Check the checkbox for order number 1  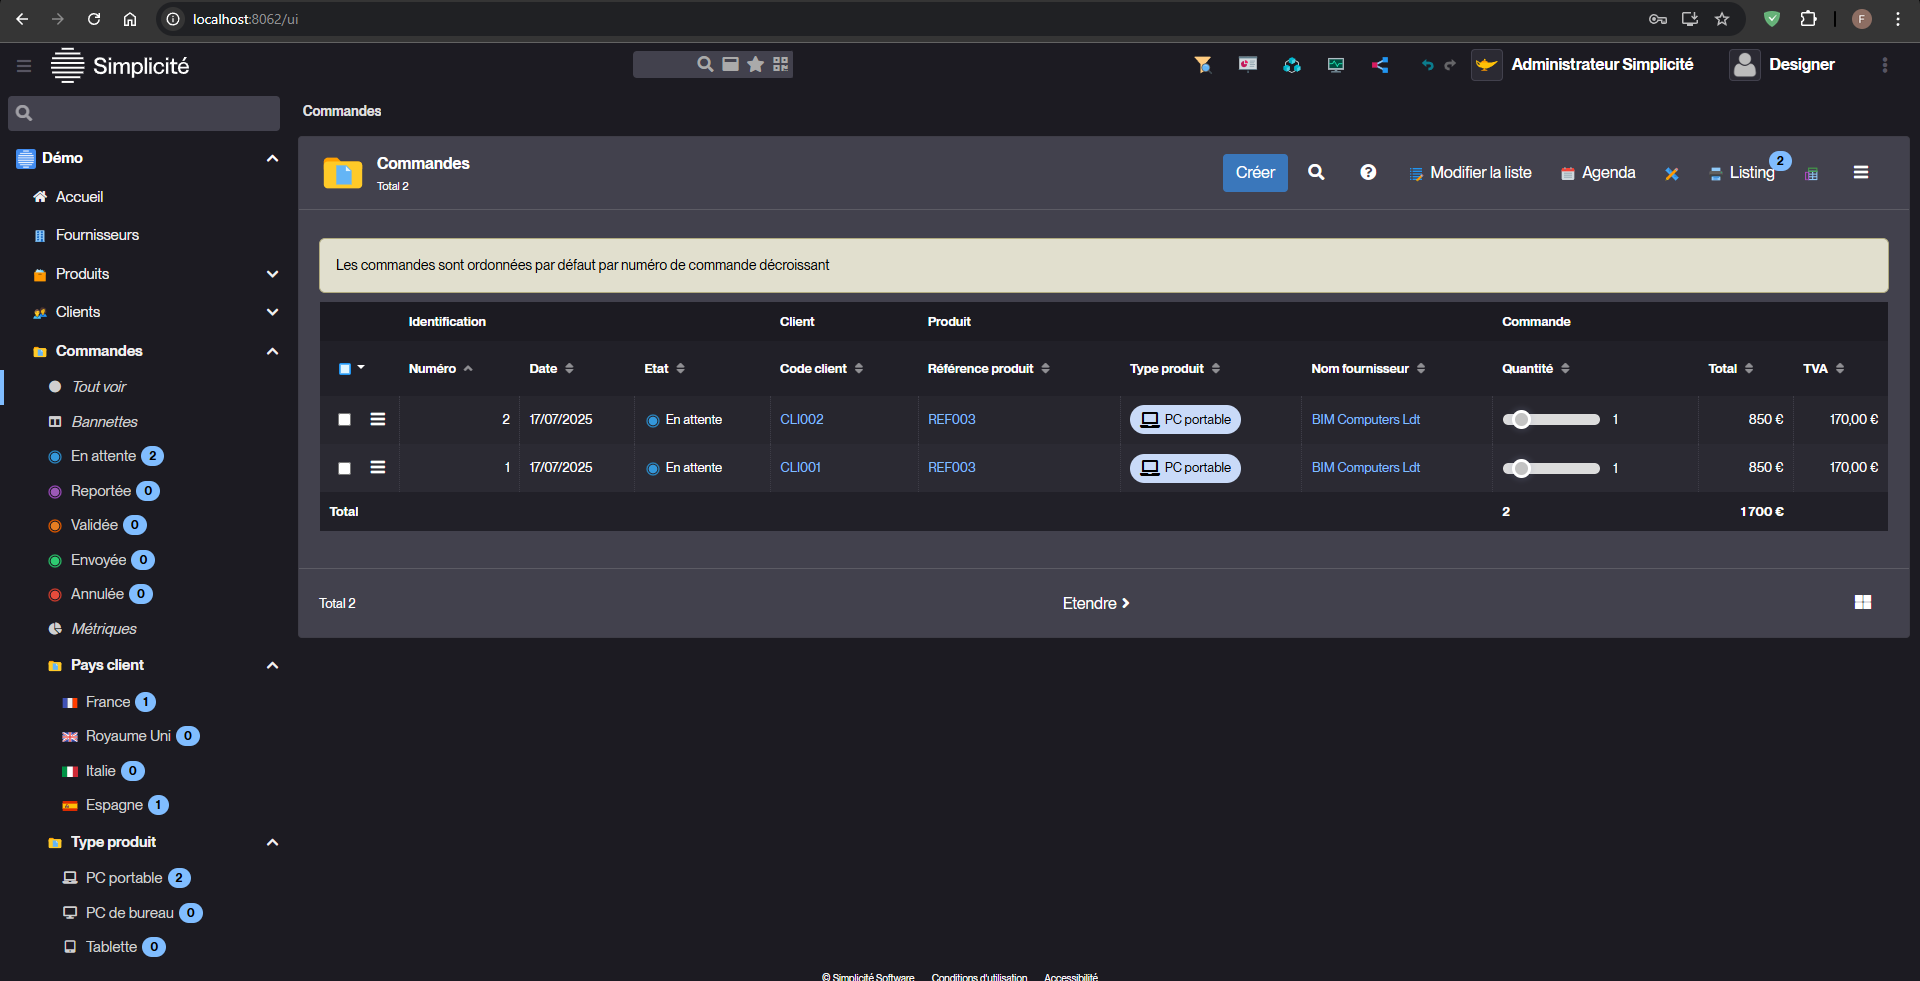point(344,468)
